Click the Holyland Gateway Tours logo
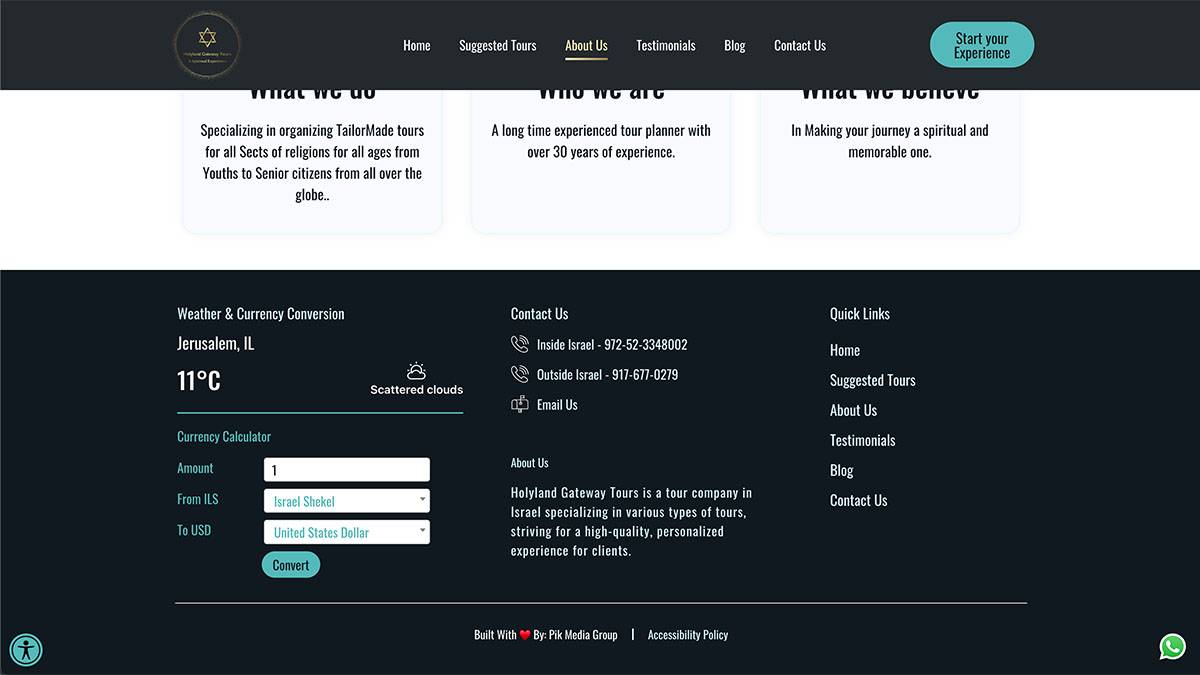1200x675 pixels. (x=207, y=45)
